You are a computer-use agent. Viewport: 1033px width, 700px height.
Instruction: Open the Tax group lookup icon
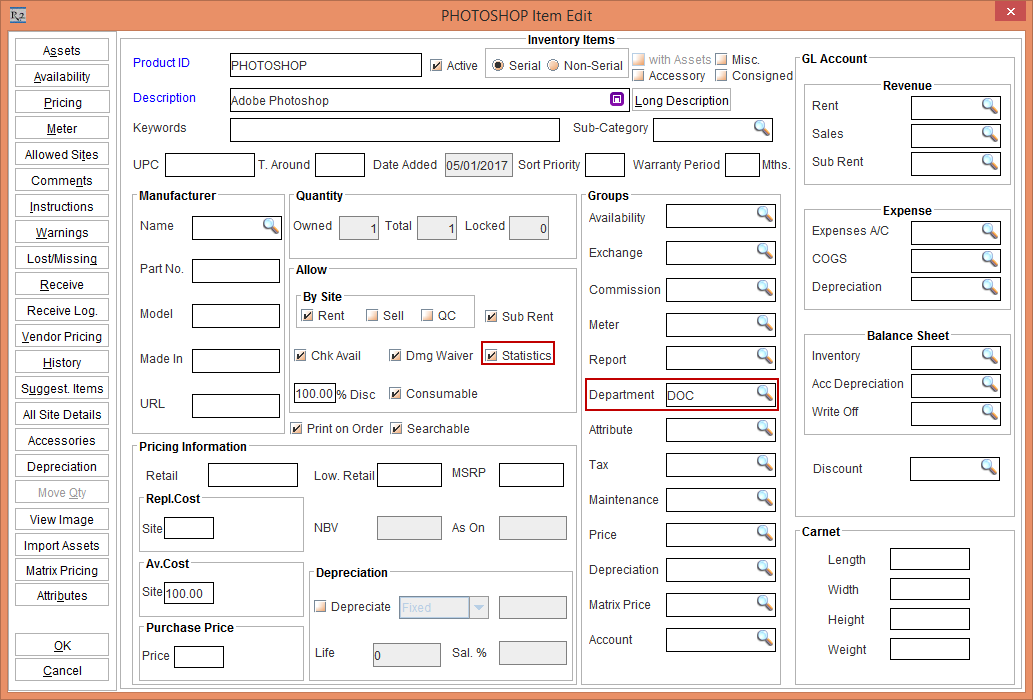[764, 463]
